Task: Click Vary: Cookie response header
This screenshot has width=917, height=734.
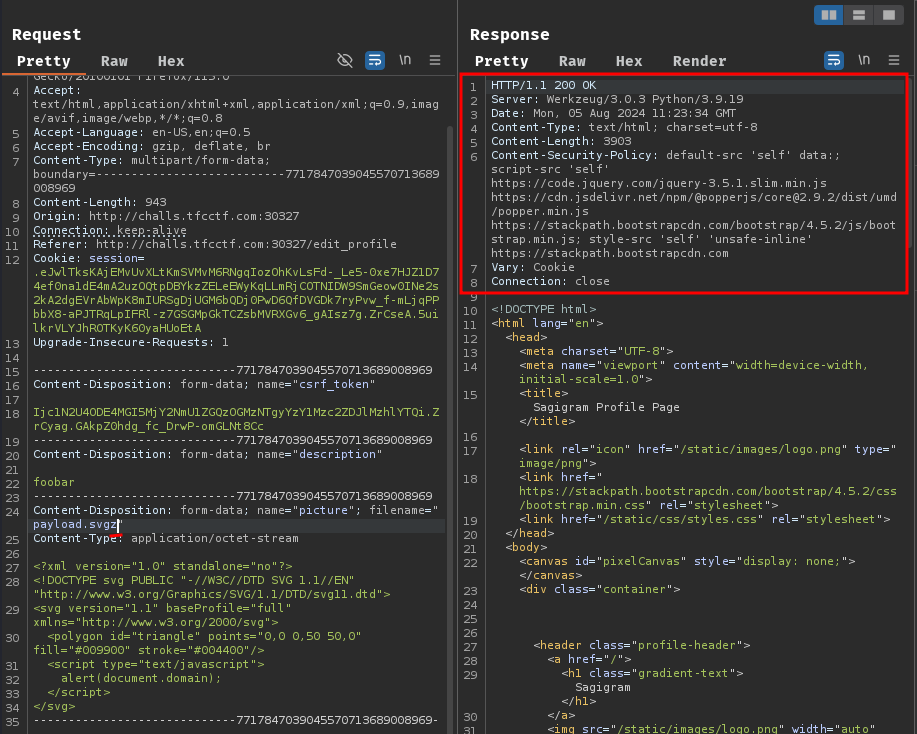Action: click(x=533, y=267)
